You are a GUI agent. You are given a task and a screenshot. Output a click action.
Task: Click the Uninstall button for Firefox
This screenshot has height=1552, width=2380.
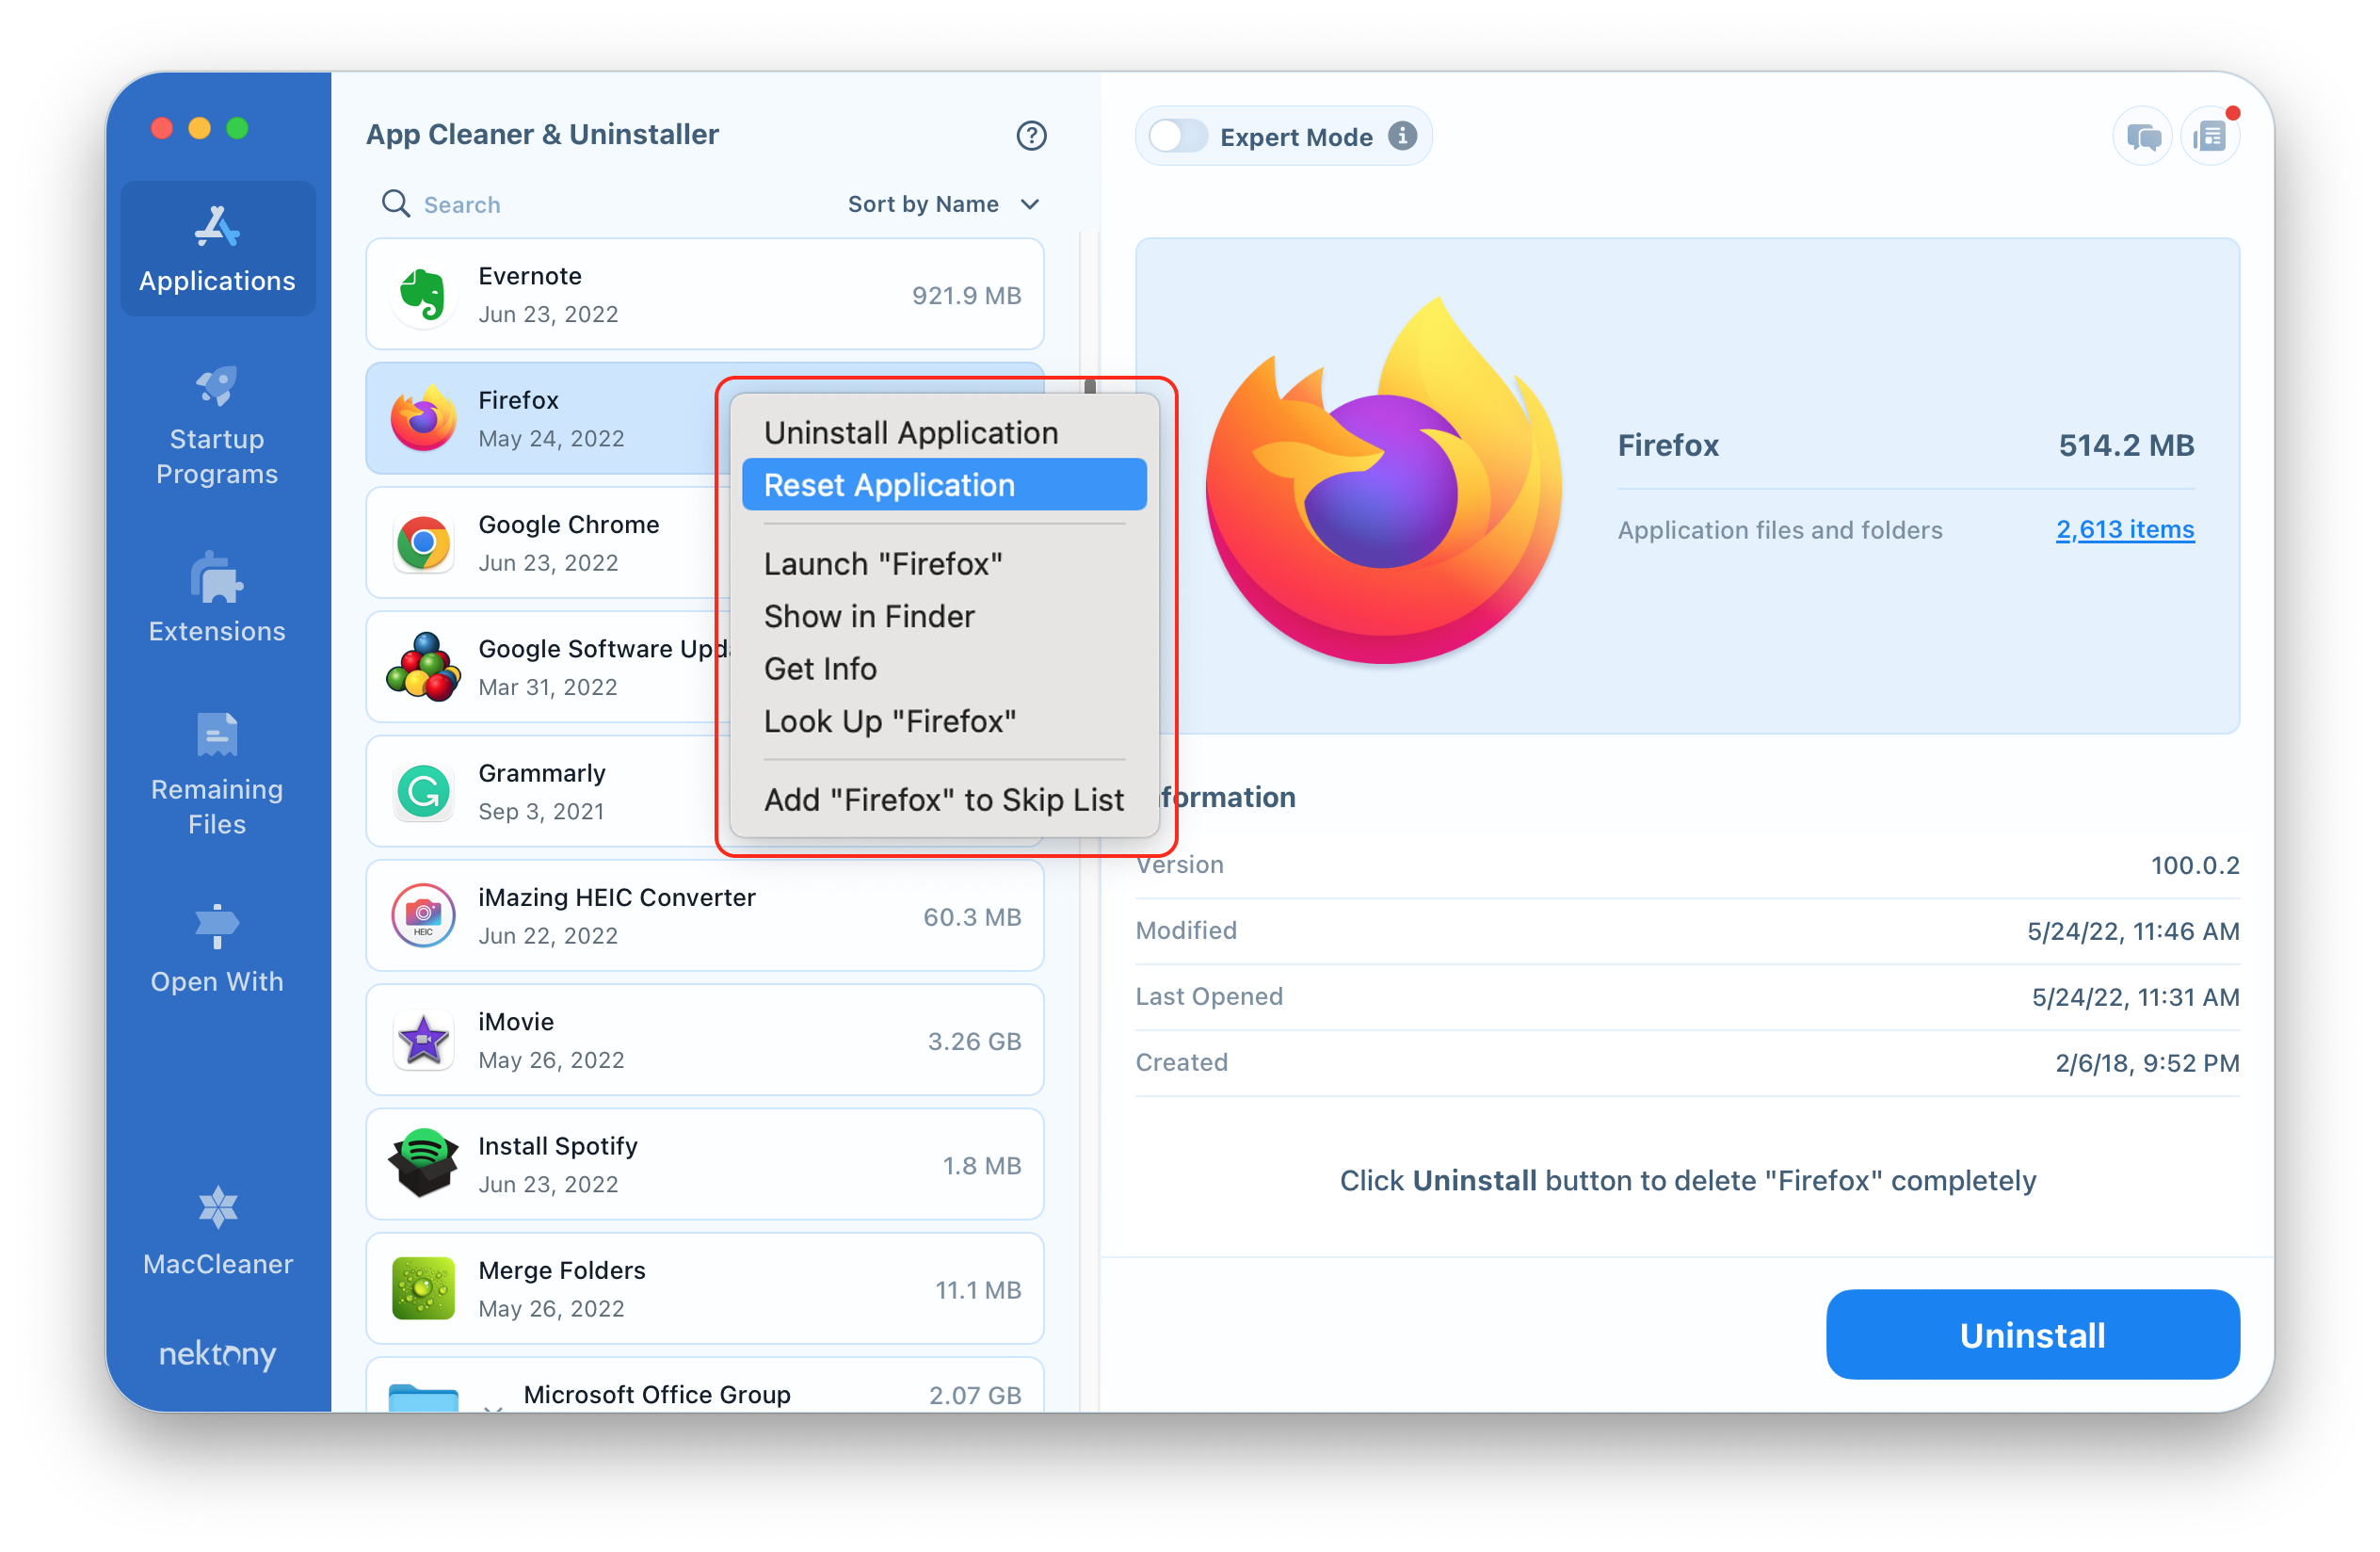point(2033,1336)
